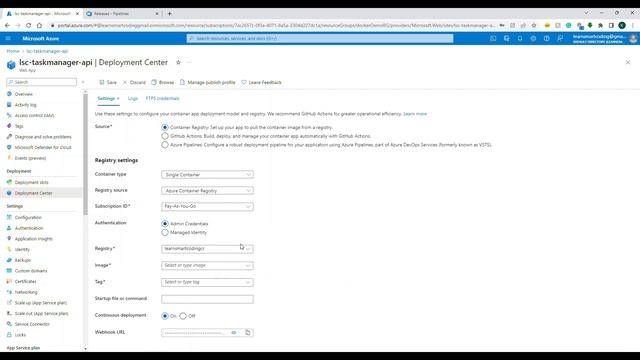The height and width of the screenshot is (360, 640).
Task: Open Identity in the sidebar
Action: [x=22, y=249]
